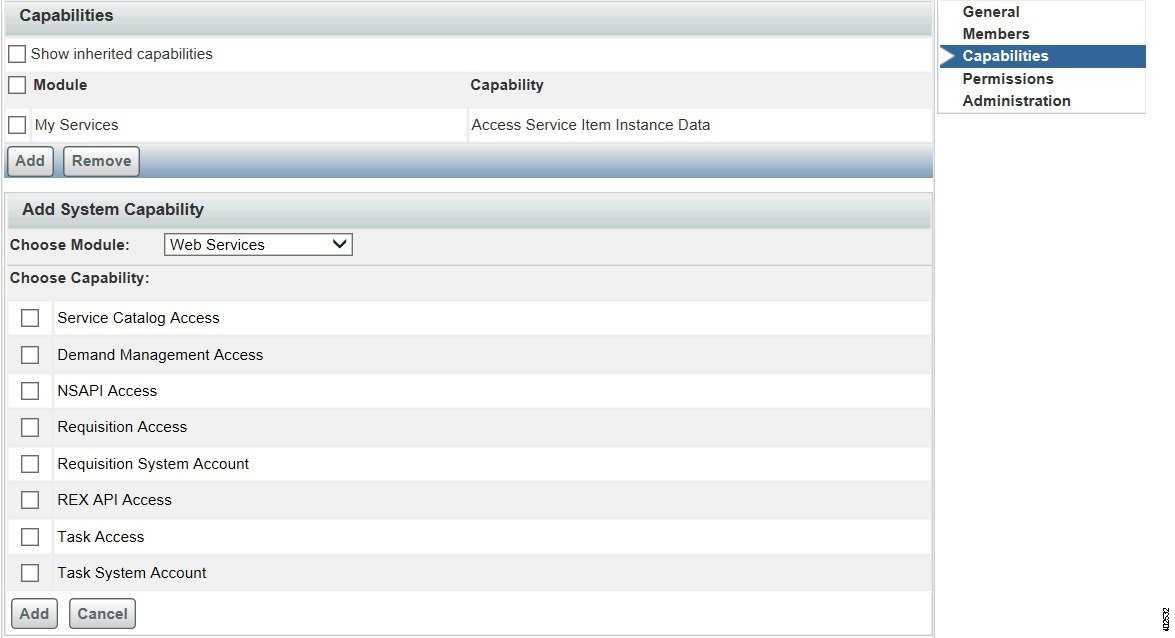Click the Remove button
Screen dimensions: 1175x638
tap(100, 161)
